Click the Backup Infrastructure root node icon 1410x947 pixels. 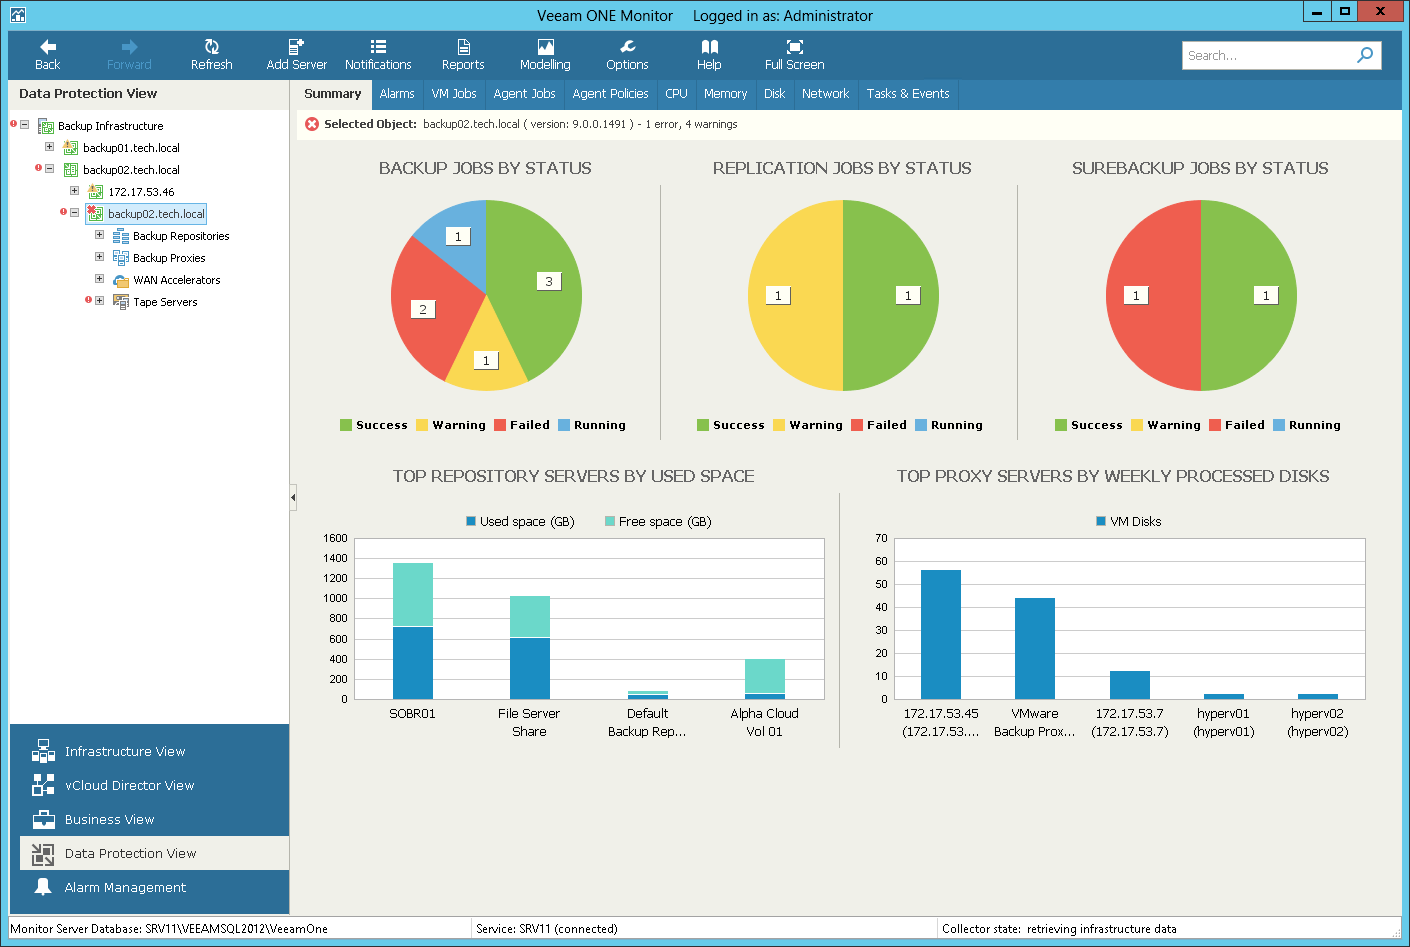[x=46, y=126]
